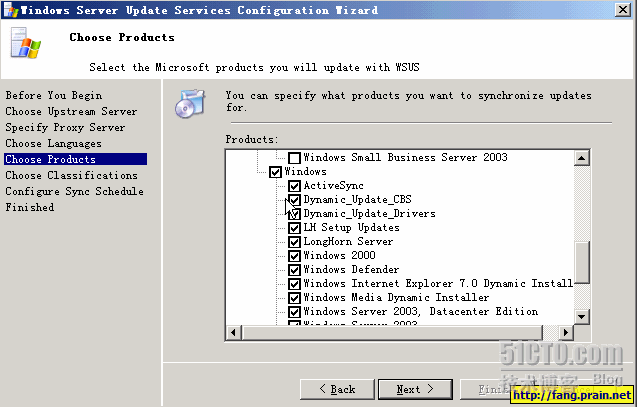637x407 pixels.
Task: Select the Windows tree node label
Action: (305, 171)
